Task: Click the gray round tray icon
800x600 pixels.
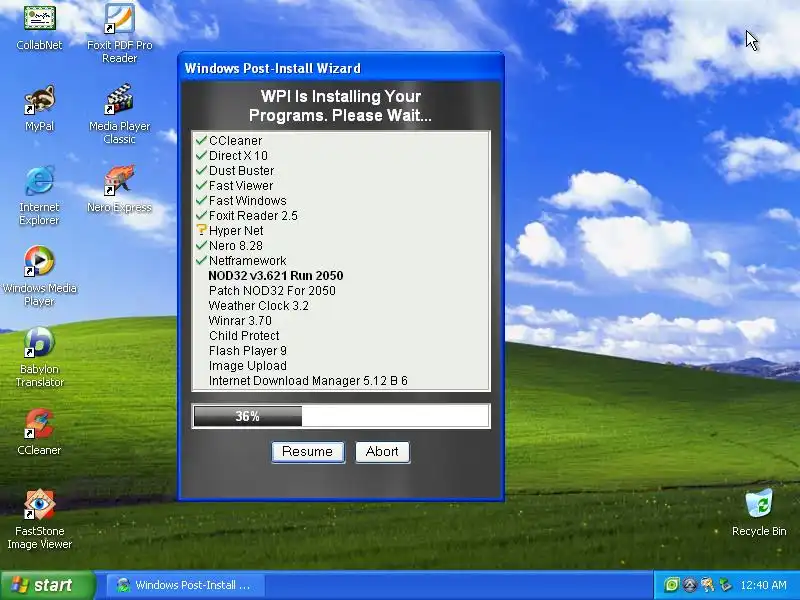Action: pyautogui.click(x=690, y=585)
